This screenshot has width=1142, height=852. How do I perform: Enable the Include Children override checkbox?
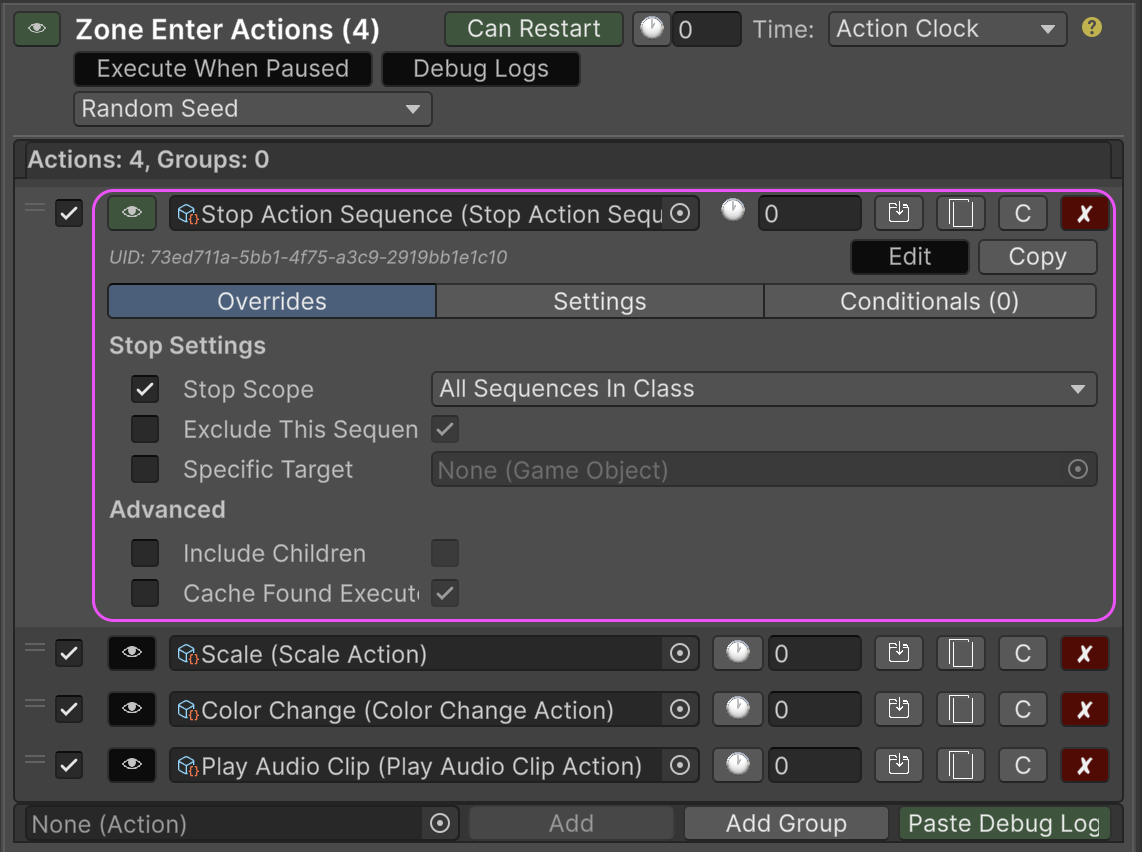pyautogui.click(x=146, y=553)
